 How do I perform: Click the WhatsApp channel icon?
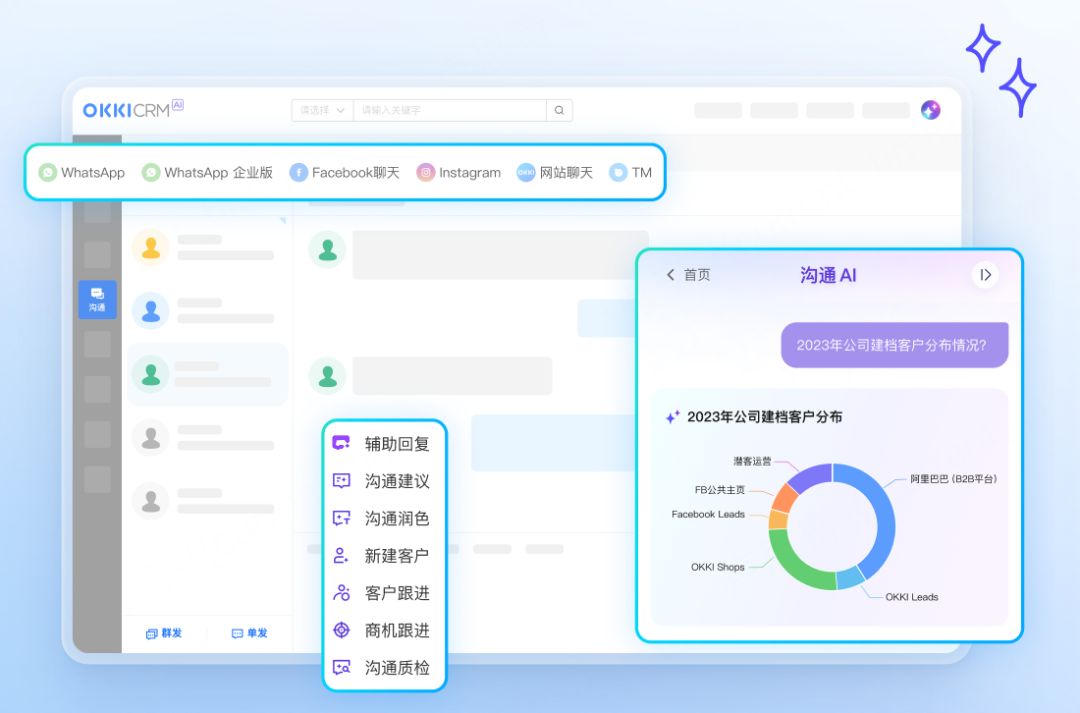tap(48, 173)
